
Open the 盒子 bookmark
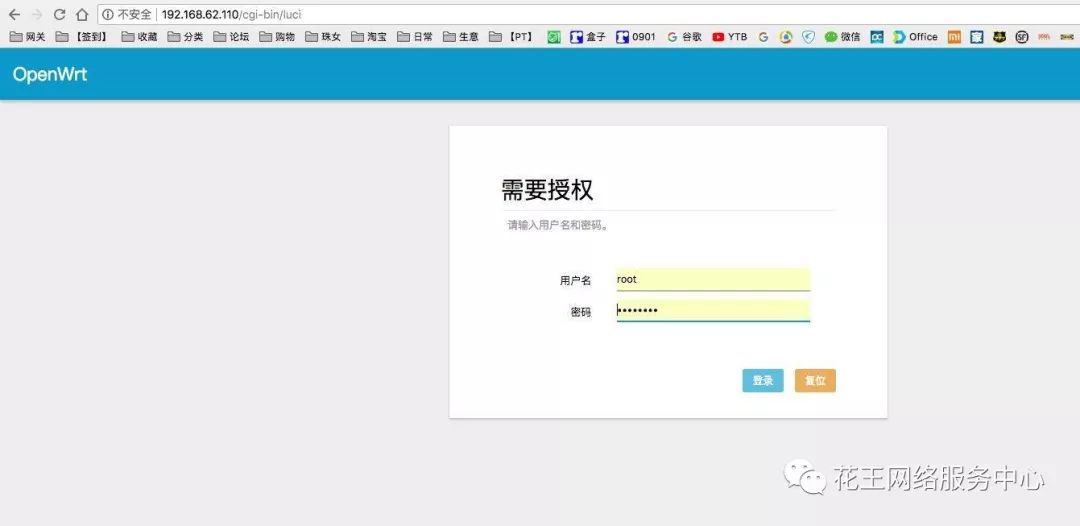pyautogui.click(x=588, y=37)
